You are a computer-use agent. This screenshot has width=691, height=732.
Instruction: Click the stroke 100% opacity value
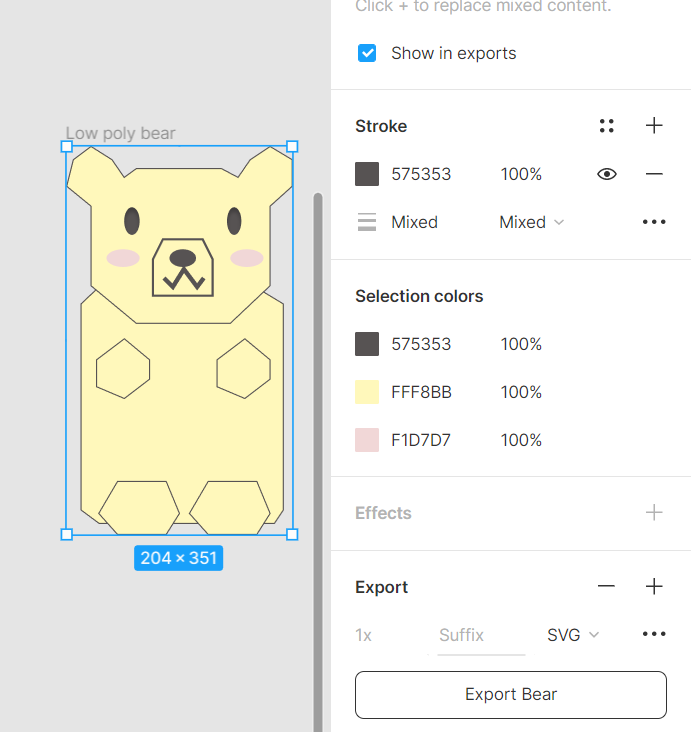521,174
